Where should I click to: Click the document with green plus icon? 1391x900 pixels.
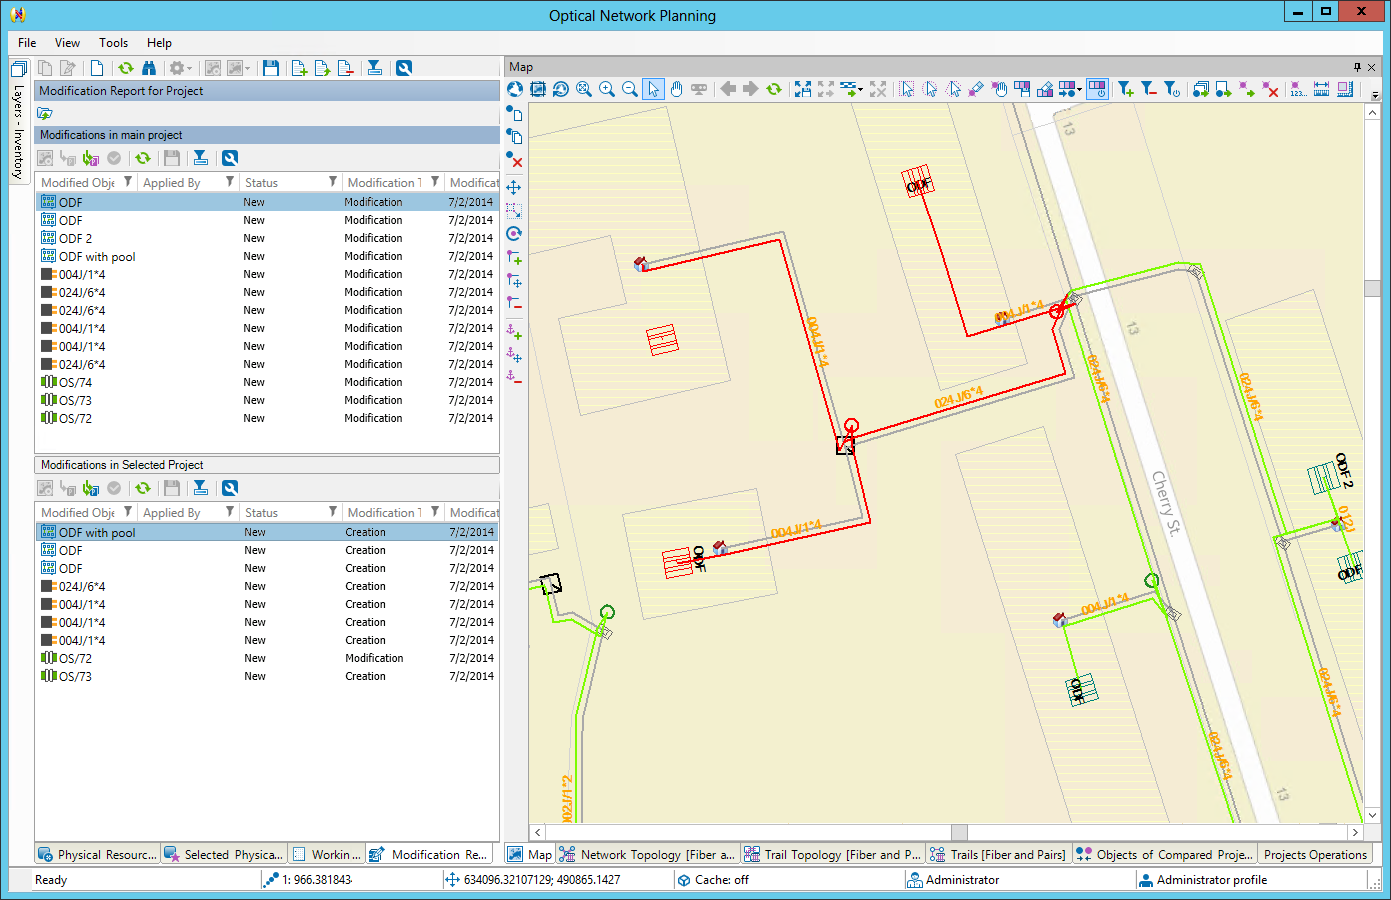[299, 68]
